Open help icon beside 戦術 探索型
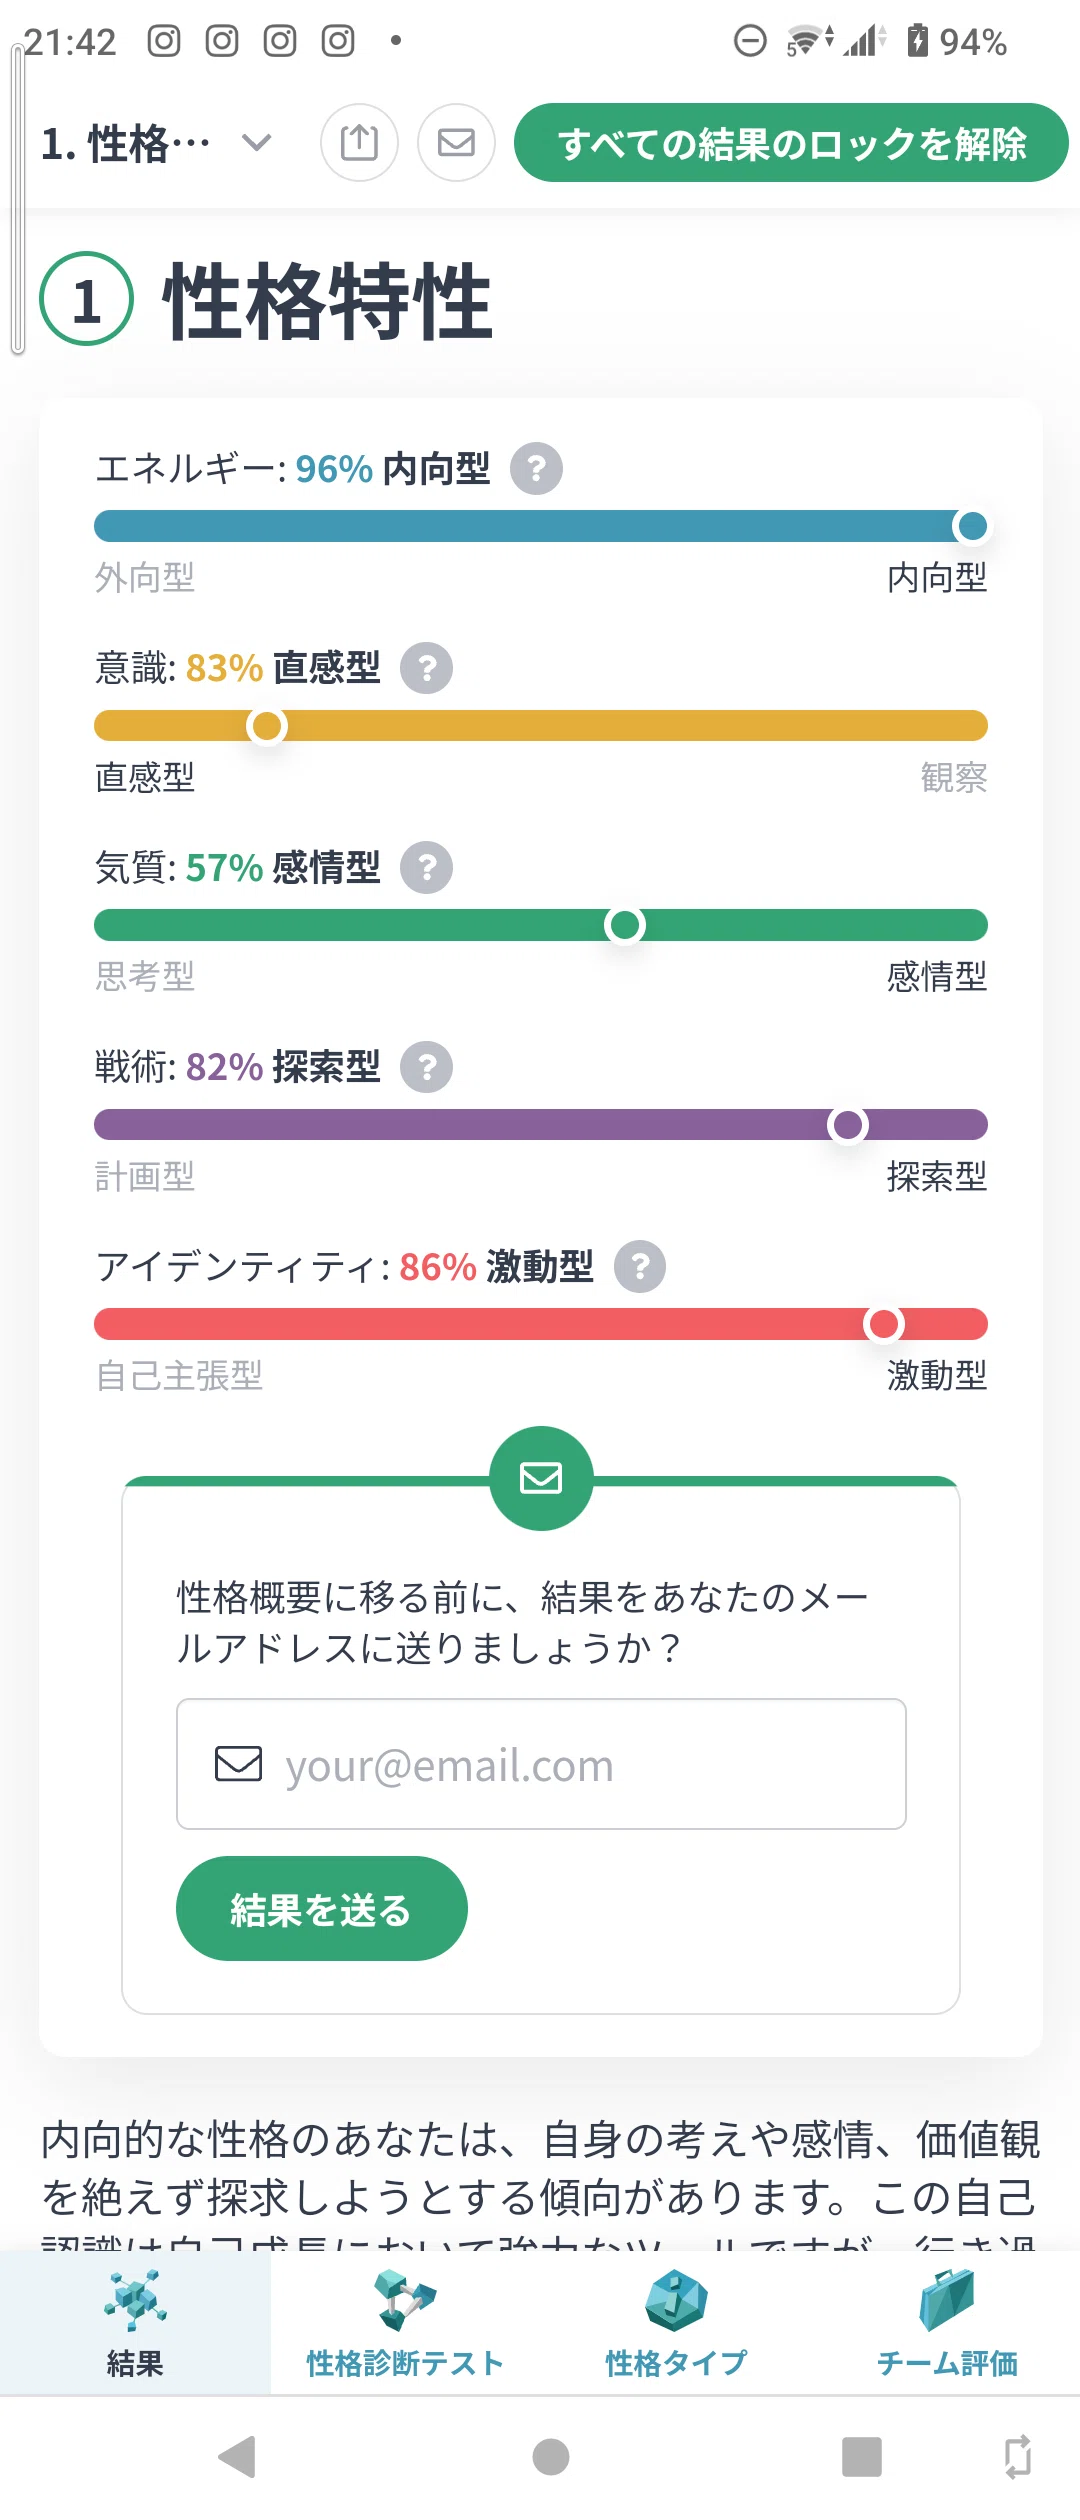This screenshot has height=2520, width=1080. [427, 1067]
